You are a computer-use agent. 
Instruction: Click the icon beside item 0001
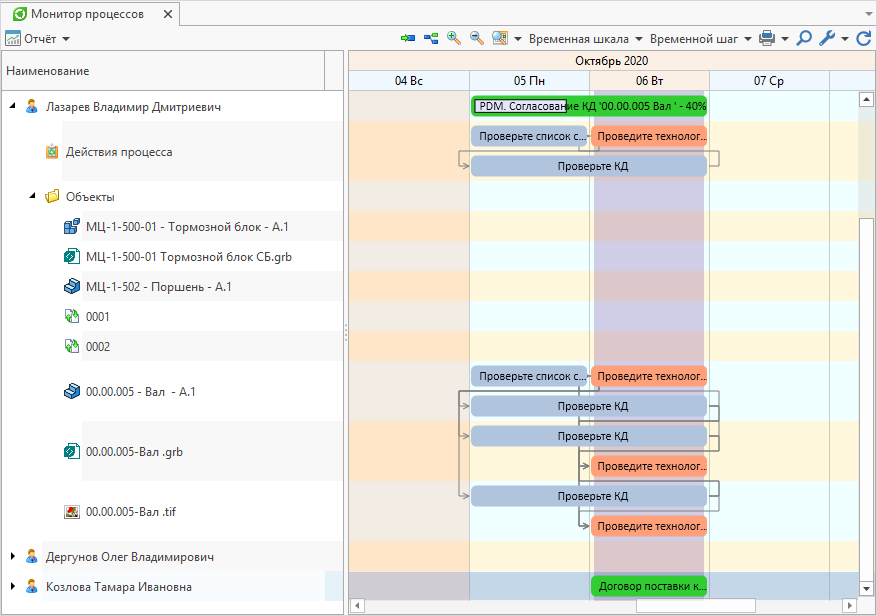pos(72,316)
